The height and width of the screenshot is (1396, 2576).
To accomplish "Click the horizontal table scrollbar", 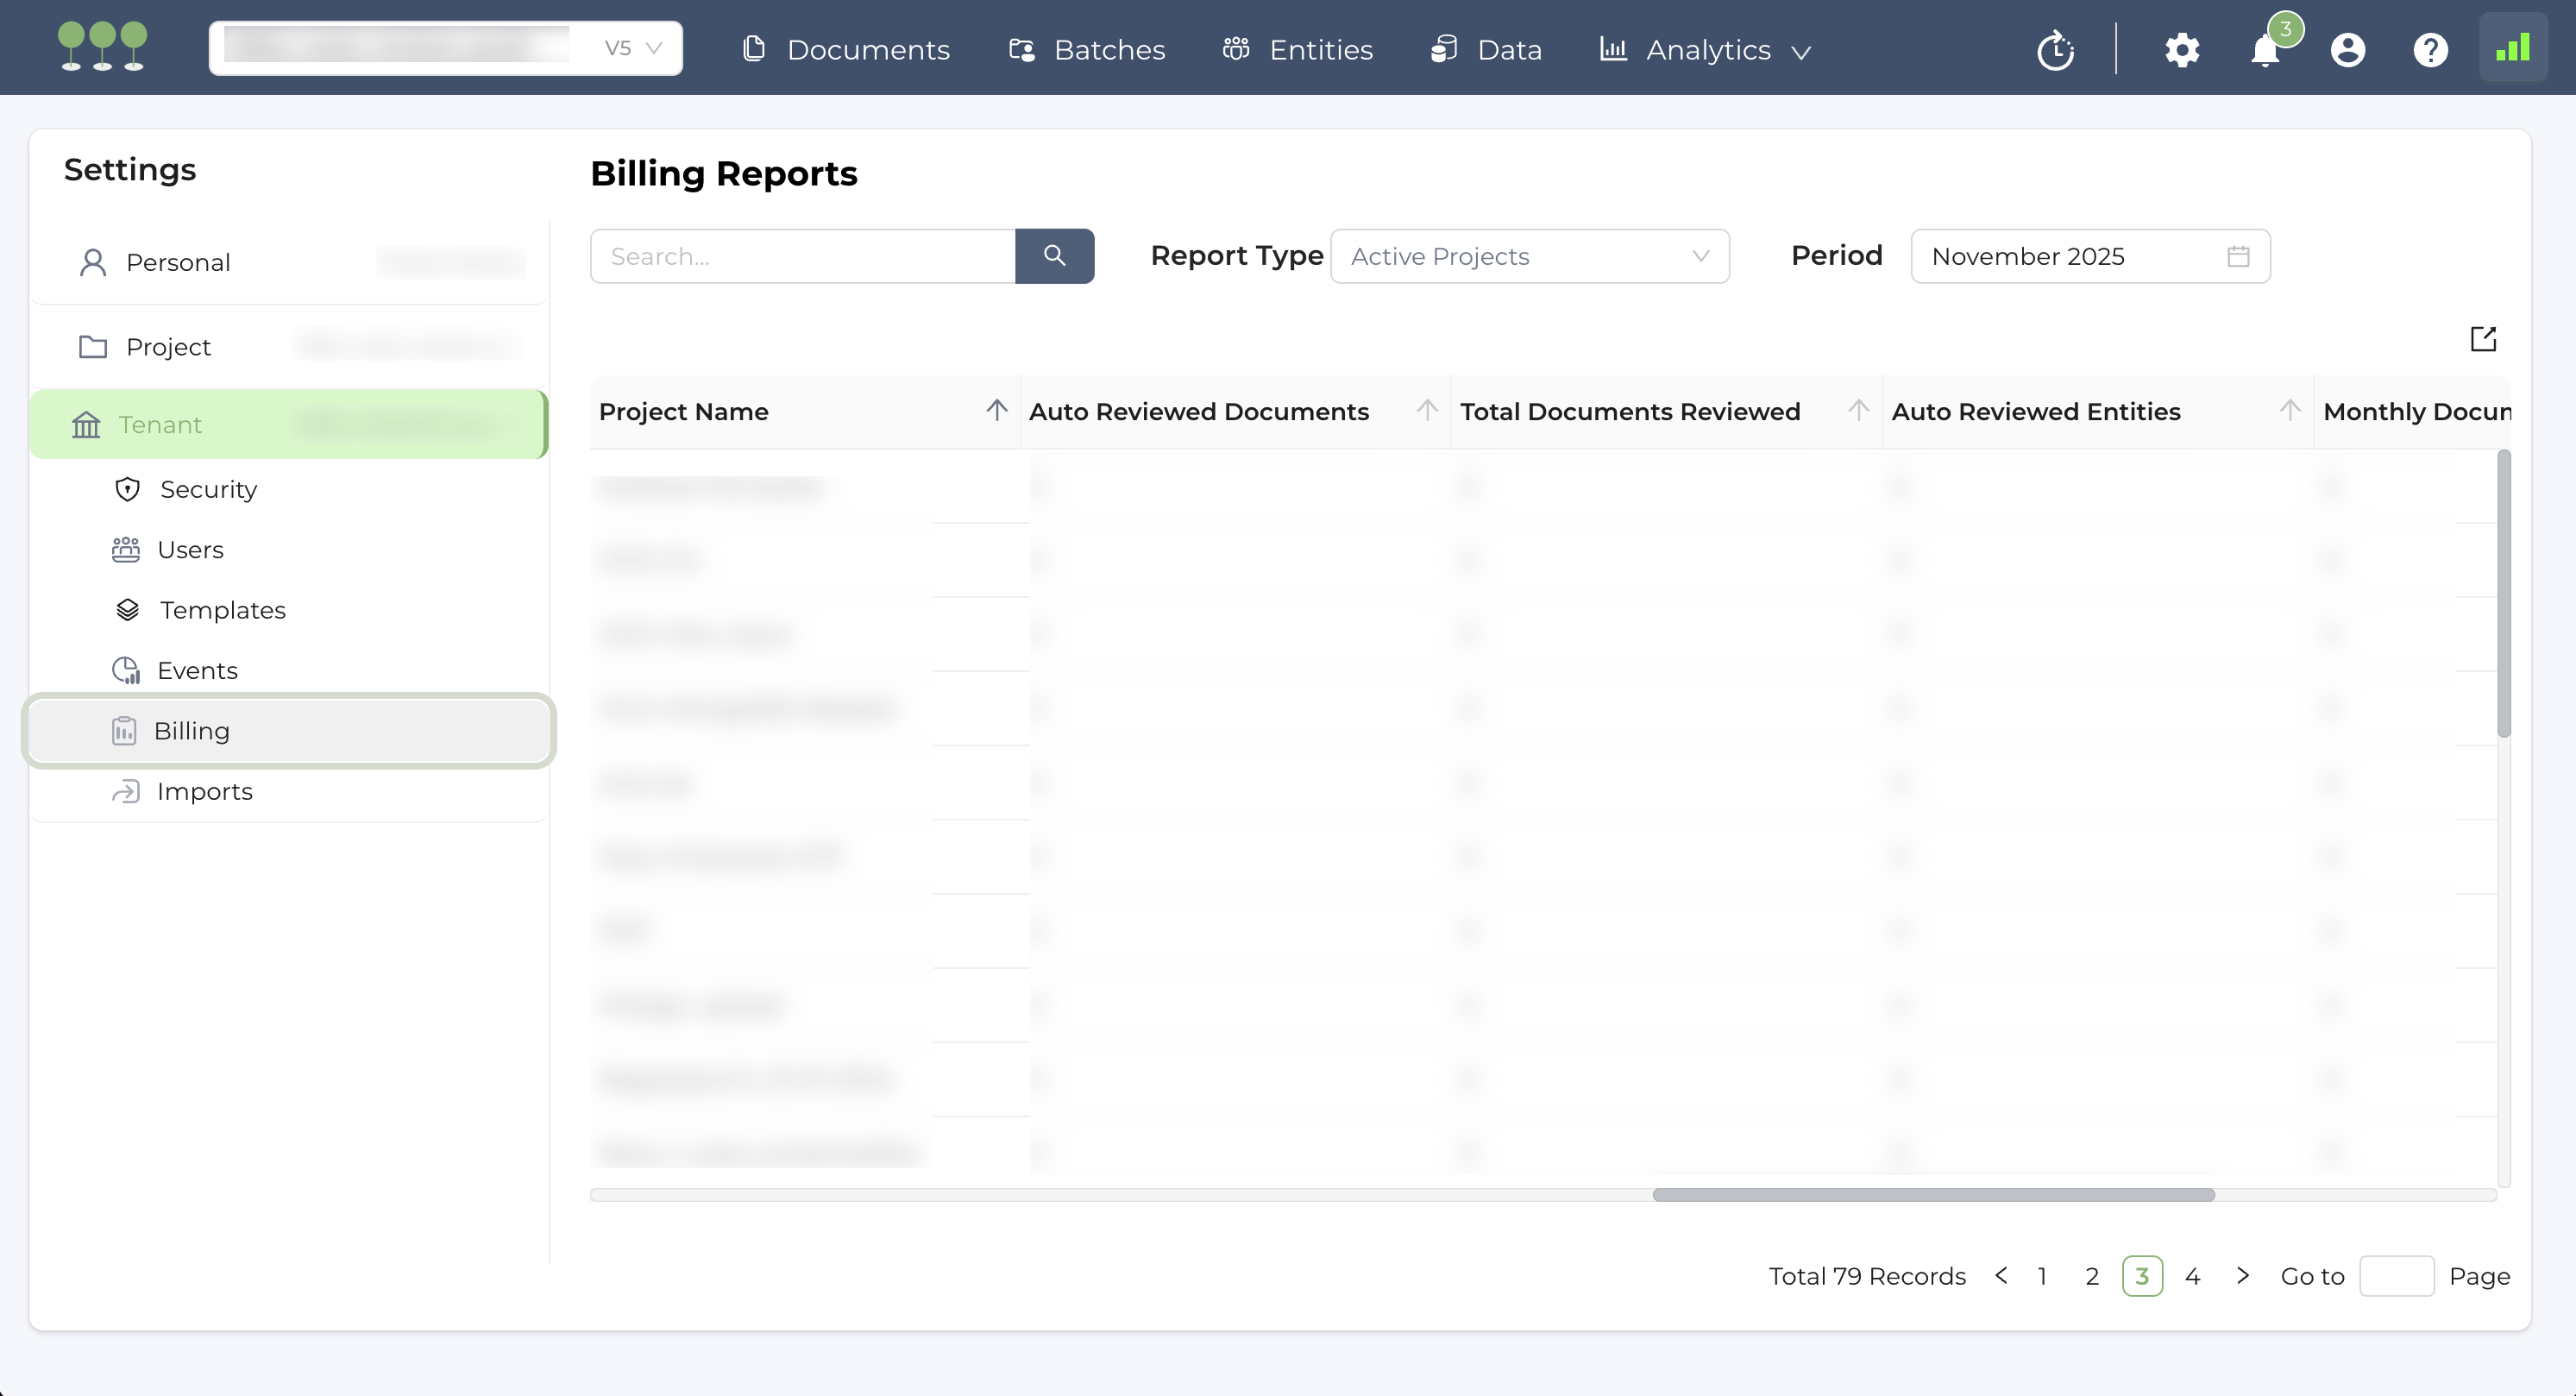I will (1933, 1194).
